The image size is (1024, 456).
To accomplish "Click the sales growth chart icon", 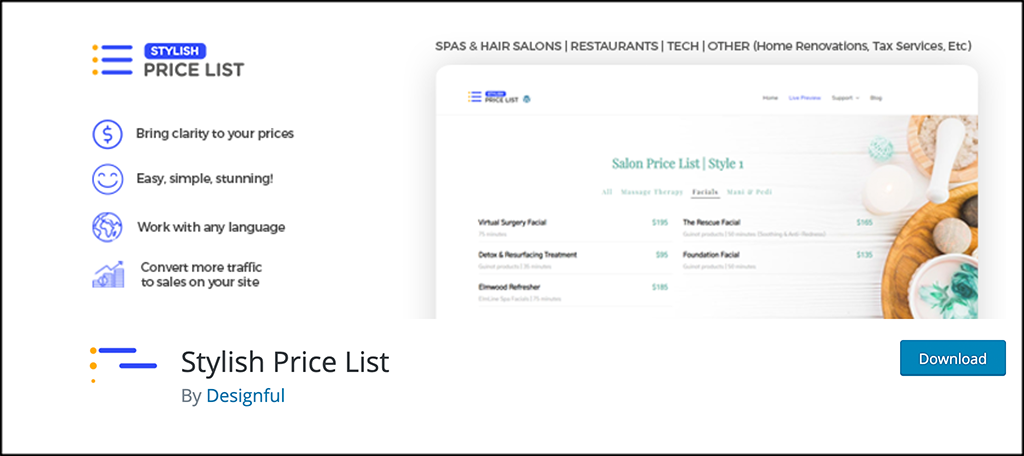I will pyautogui.click(x=108, y=274).
